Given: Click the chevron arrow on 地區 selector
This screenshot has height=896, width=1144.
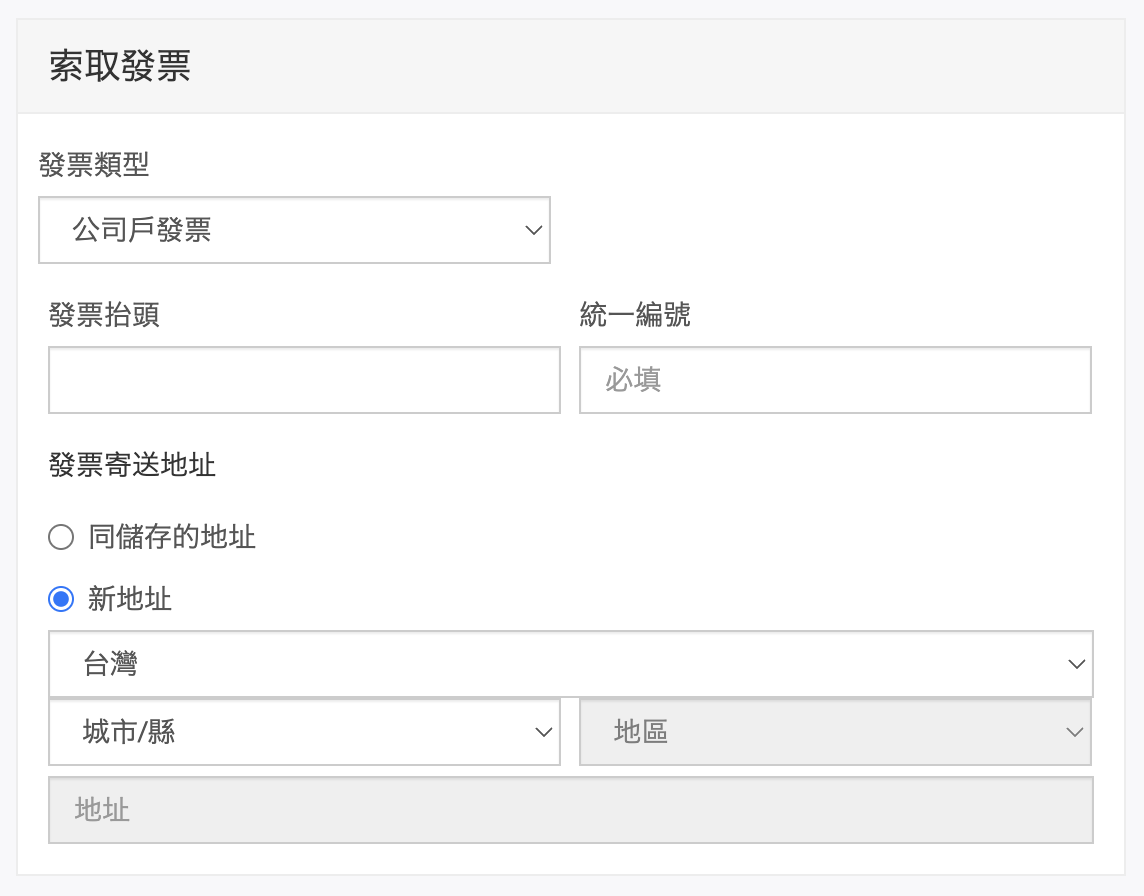Looking at the screenshot, I should (x=1075, y=732).
